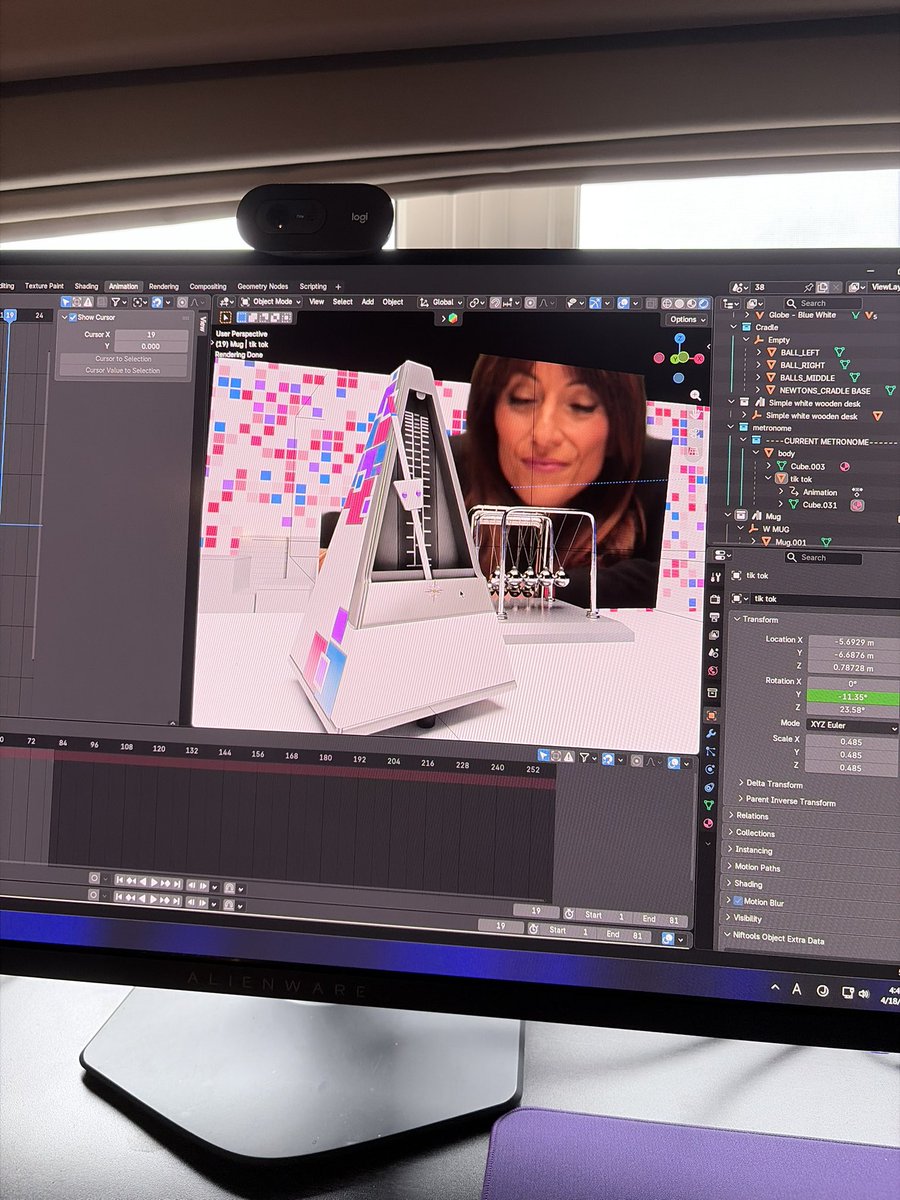Collapse the metronome collection
This screenshot has width=900, height=1200.
point(732,428)
